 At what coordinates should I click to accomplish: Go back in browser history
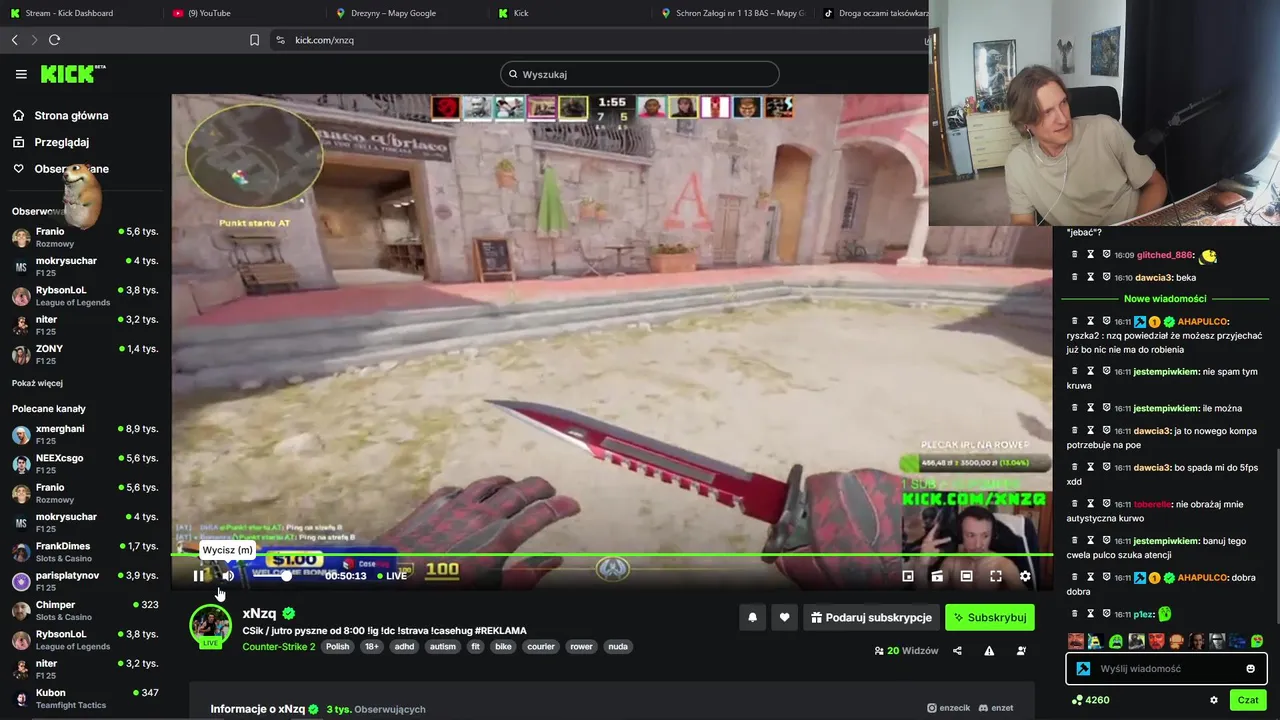[x=14, y=40]
